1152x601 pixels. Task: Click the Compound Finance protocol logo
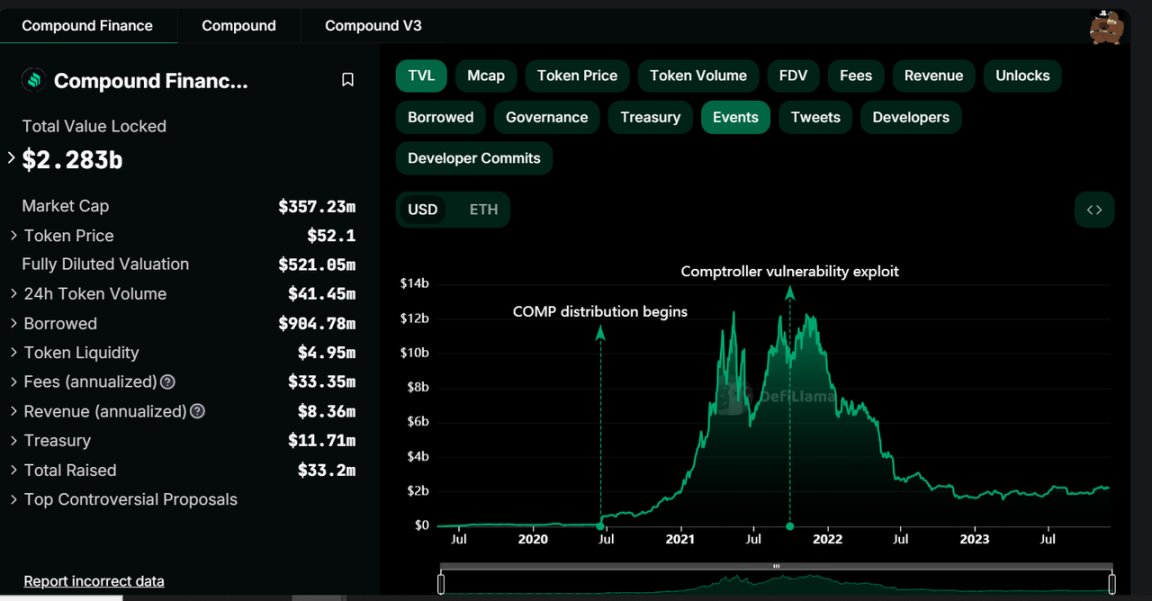click(x=31, y=80)
